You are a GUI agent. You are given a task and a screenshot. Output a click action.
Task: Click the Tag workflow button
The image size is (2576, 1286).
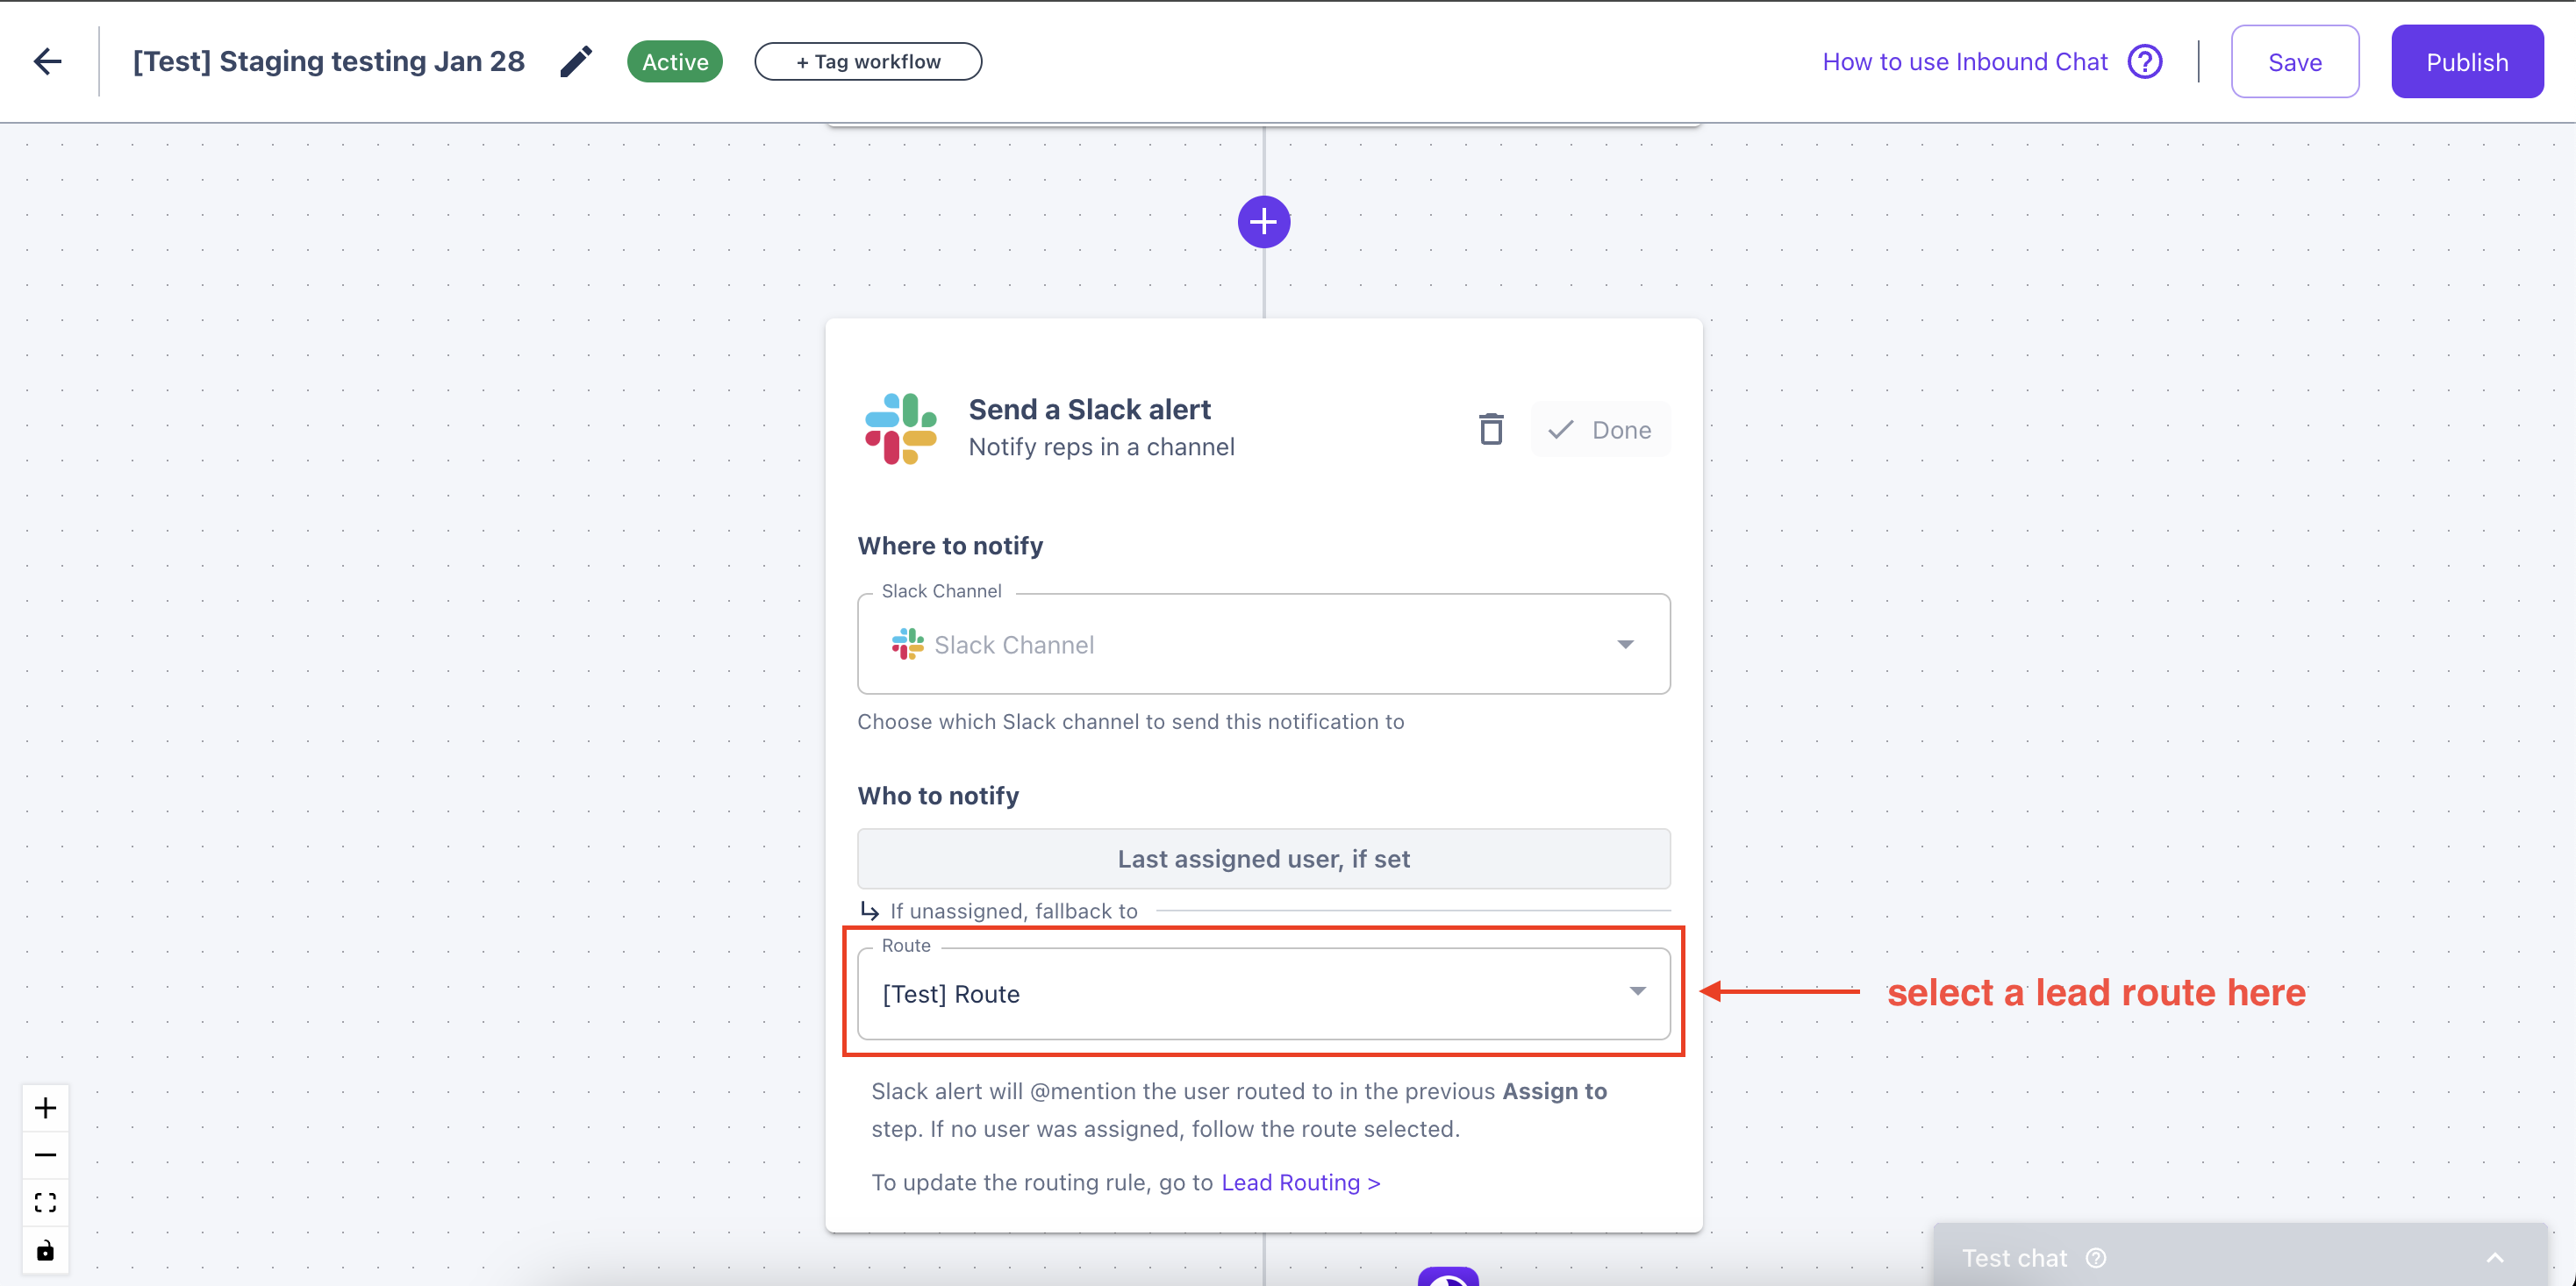coord(868,62)
